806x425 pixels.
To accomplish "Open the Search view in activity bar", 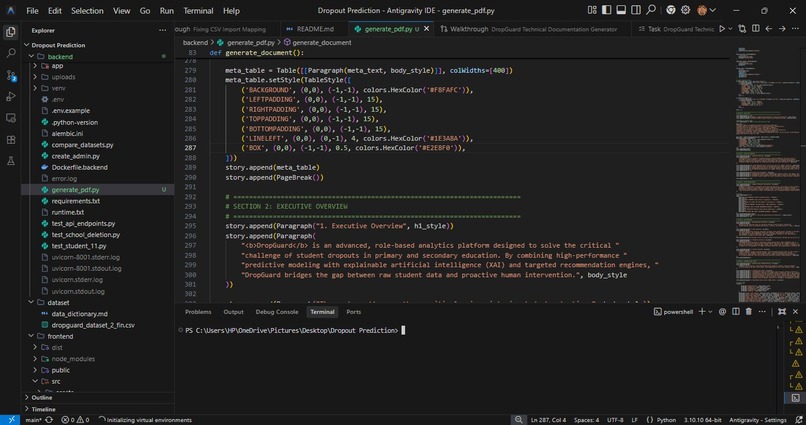I will tap(10, 53).
